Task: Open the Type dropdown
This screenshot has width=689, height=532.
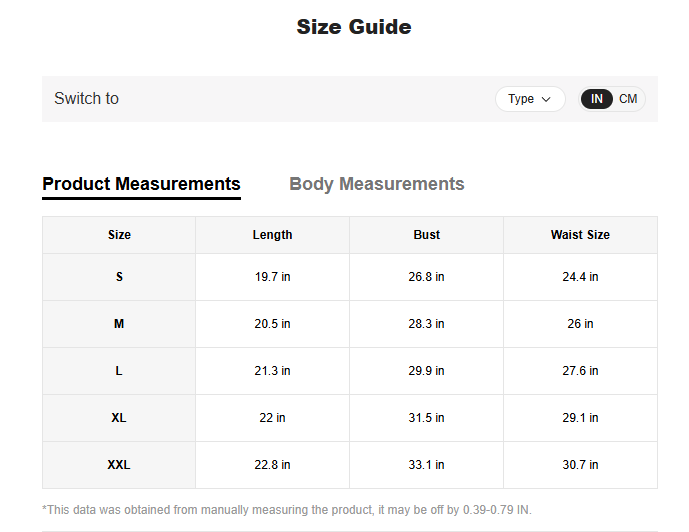Action: (x=529, y=99)
